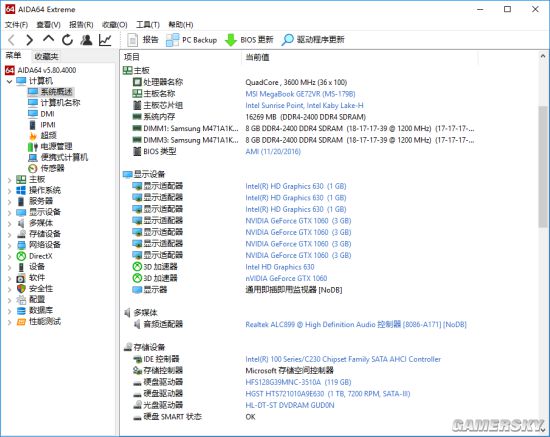Open MSI MegaBook GE72VR motherboard link

pos(300,94)
